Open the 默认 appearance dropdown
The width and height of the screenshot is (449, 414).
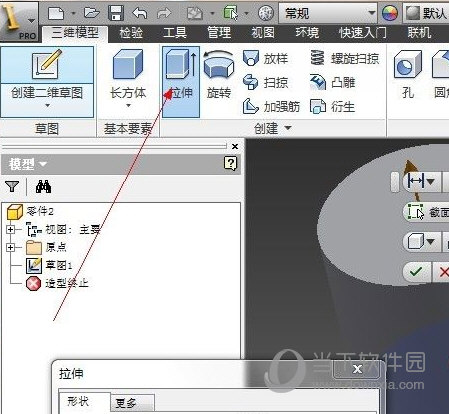(426, 13)
